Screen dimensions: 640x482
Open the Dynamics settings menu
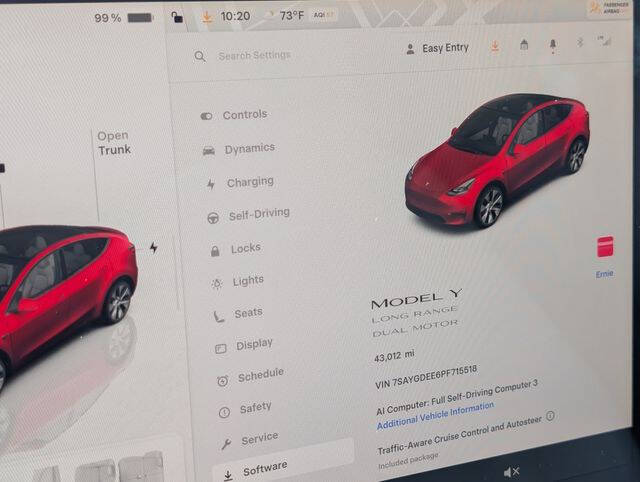(x=239, y=149)
